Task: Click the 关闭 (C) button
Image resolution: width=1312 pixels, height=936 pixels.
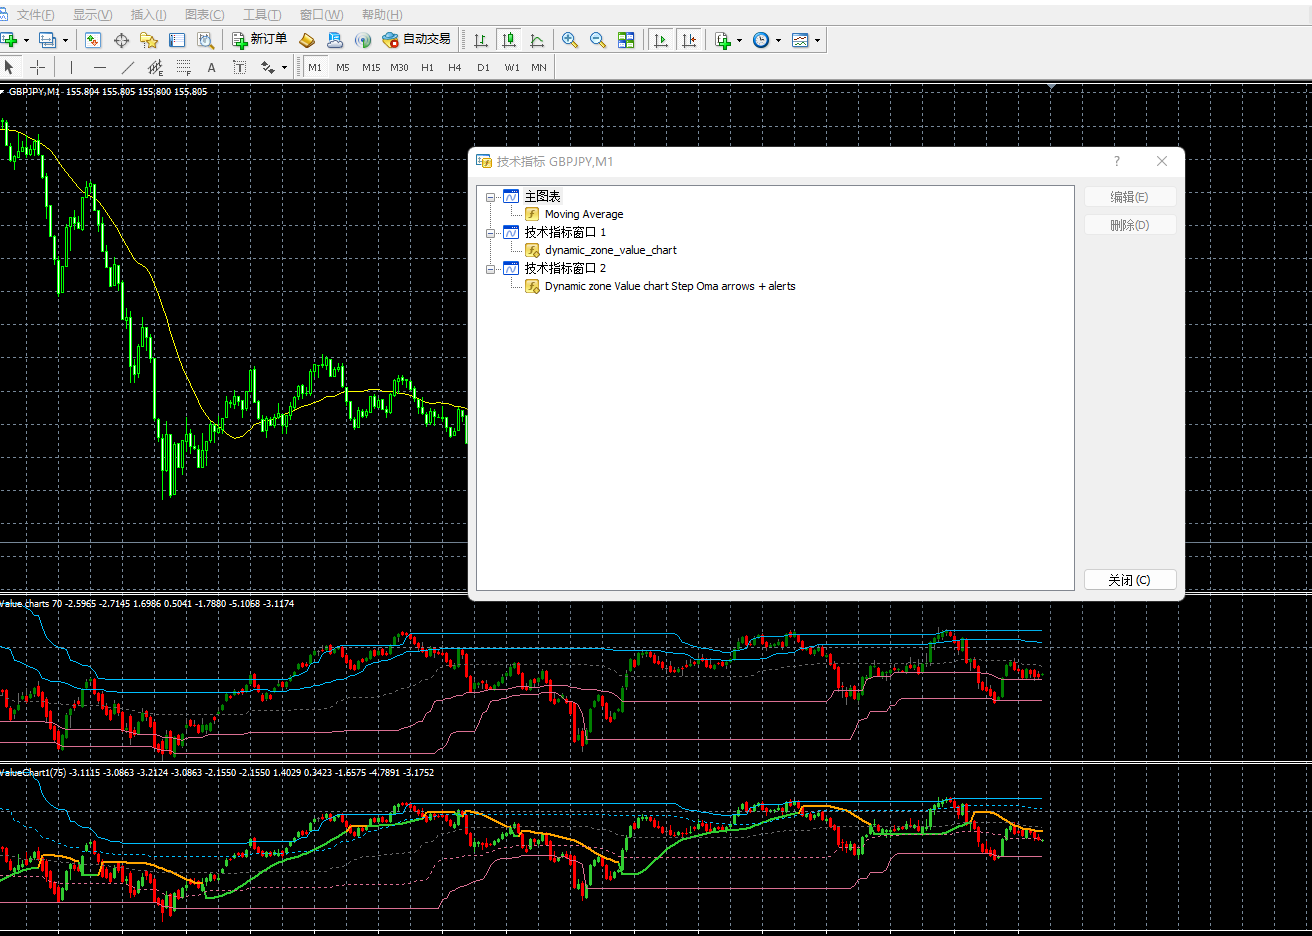Action: (x=1129, y=580)
